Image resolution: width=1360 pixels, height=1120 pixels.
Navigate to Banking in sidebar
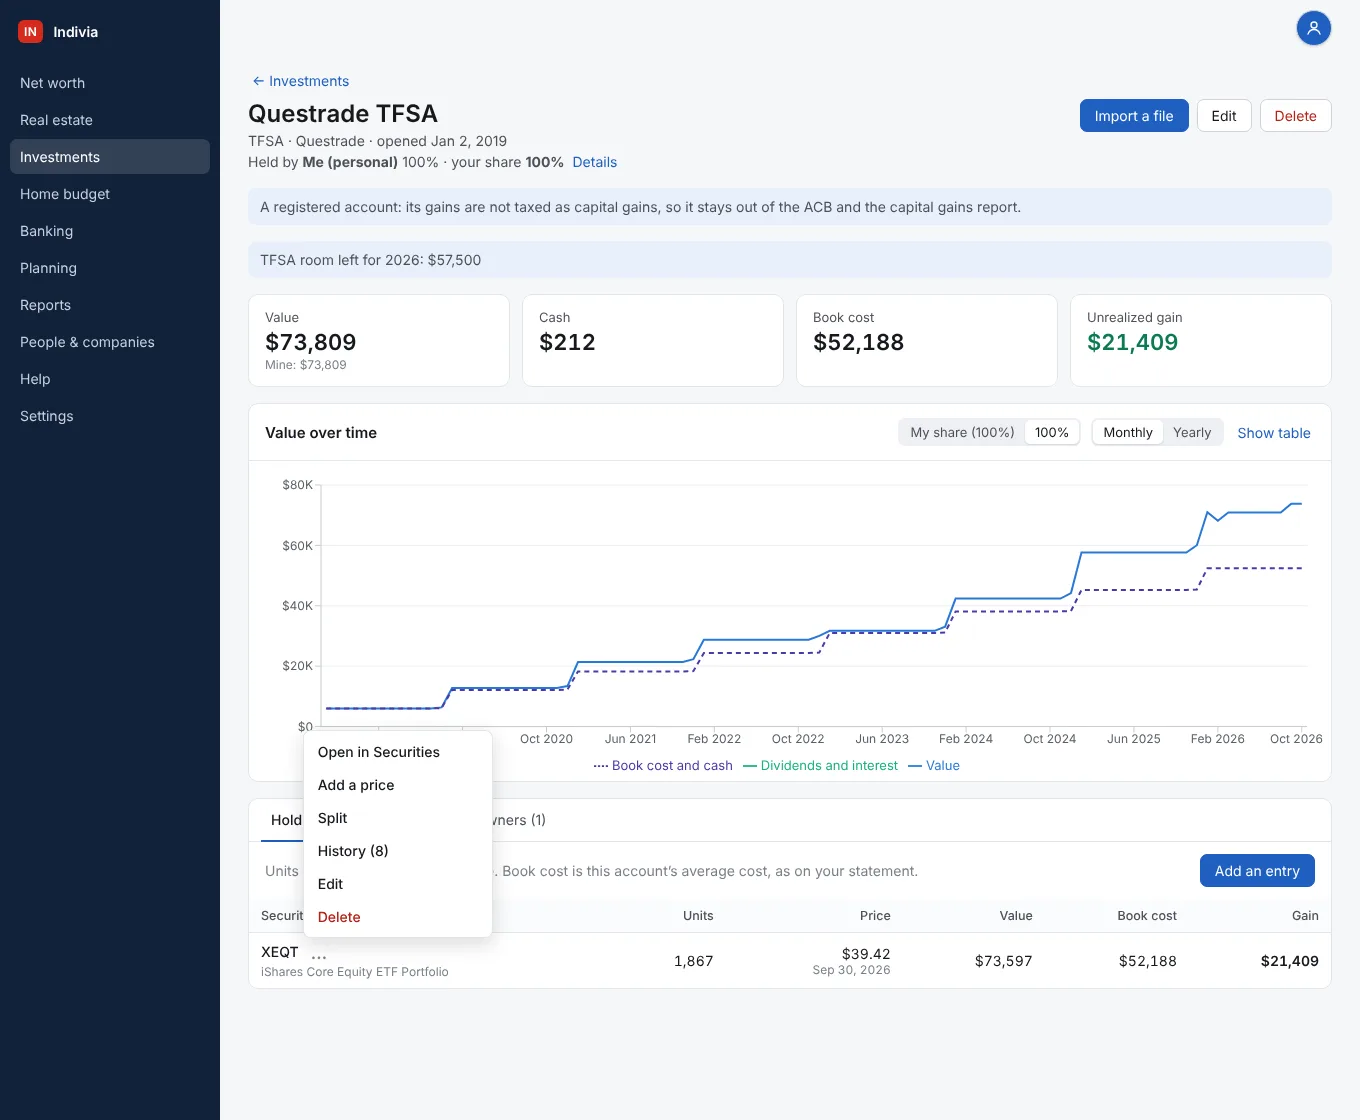[x=110, y=231]
